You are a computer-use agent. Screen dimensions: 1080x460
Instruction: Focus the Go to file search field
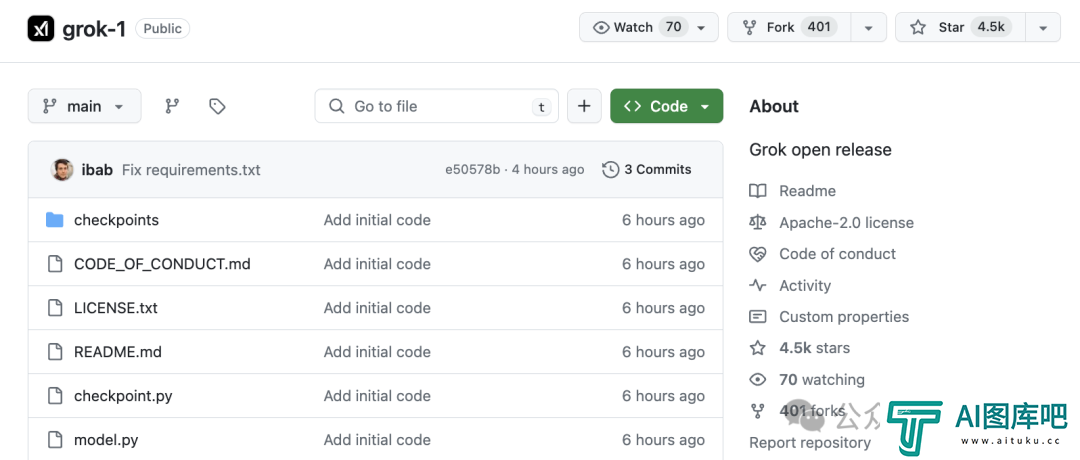(437, 106)
